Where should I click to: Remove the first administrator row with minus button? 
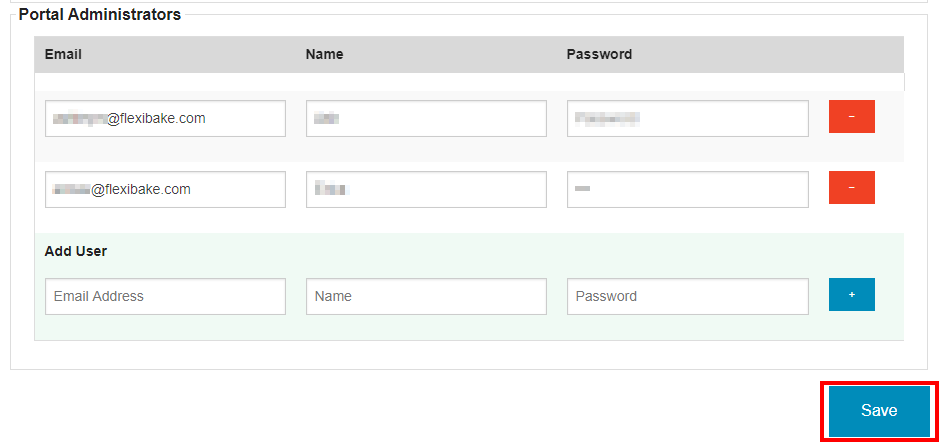(x=852, y=117)
